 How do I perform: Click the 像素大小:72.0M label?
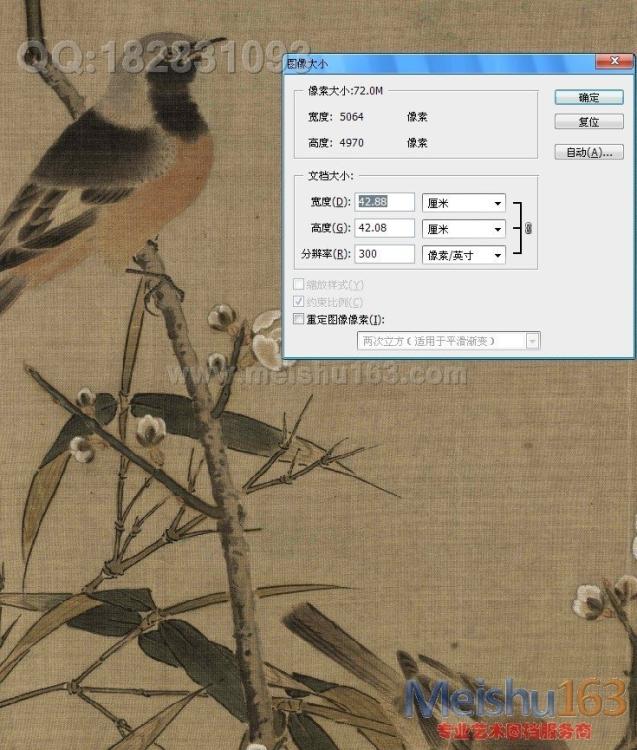(345, 90)
